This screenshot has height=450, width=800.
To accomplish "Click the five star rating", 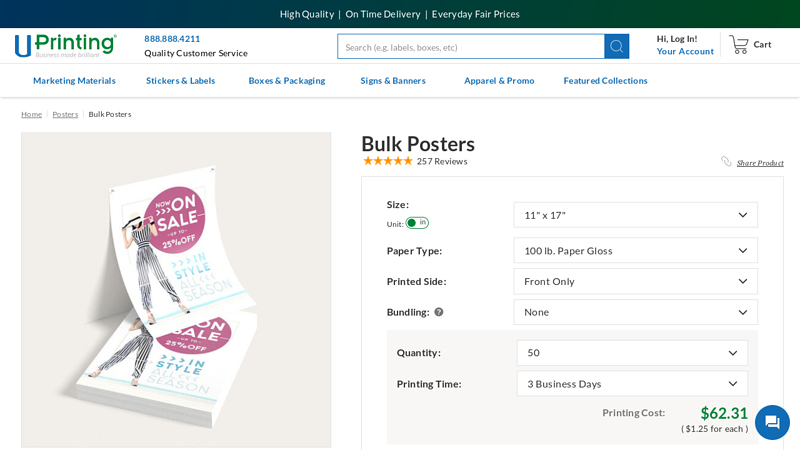I will coord(388,161).
